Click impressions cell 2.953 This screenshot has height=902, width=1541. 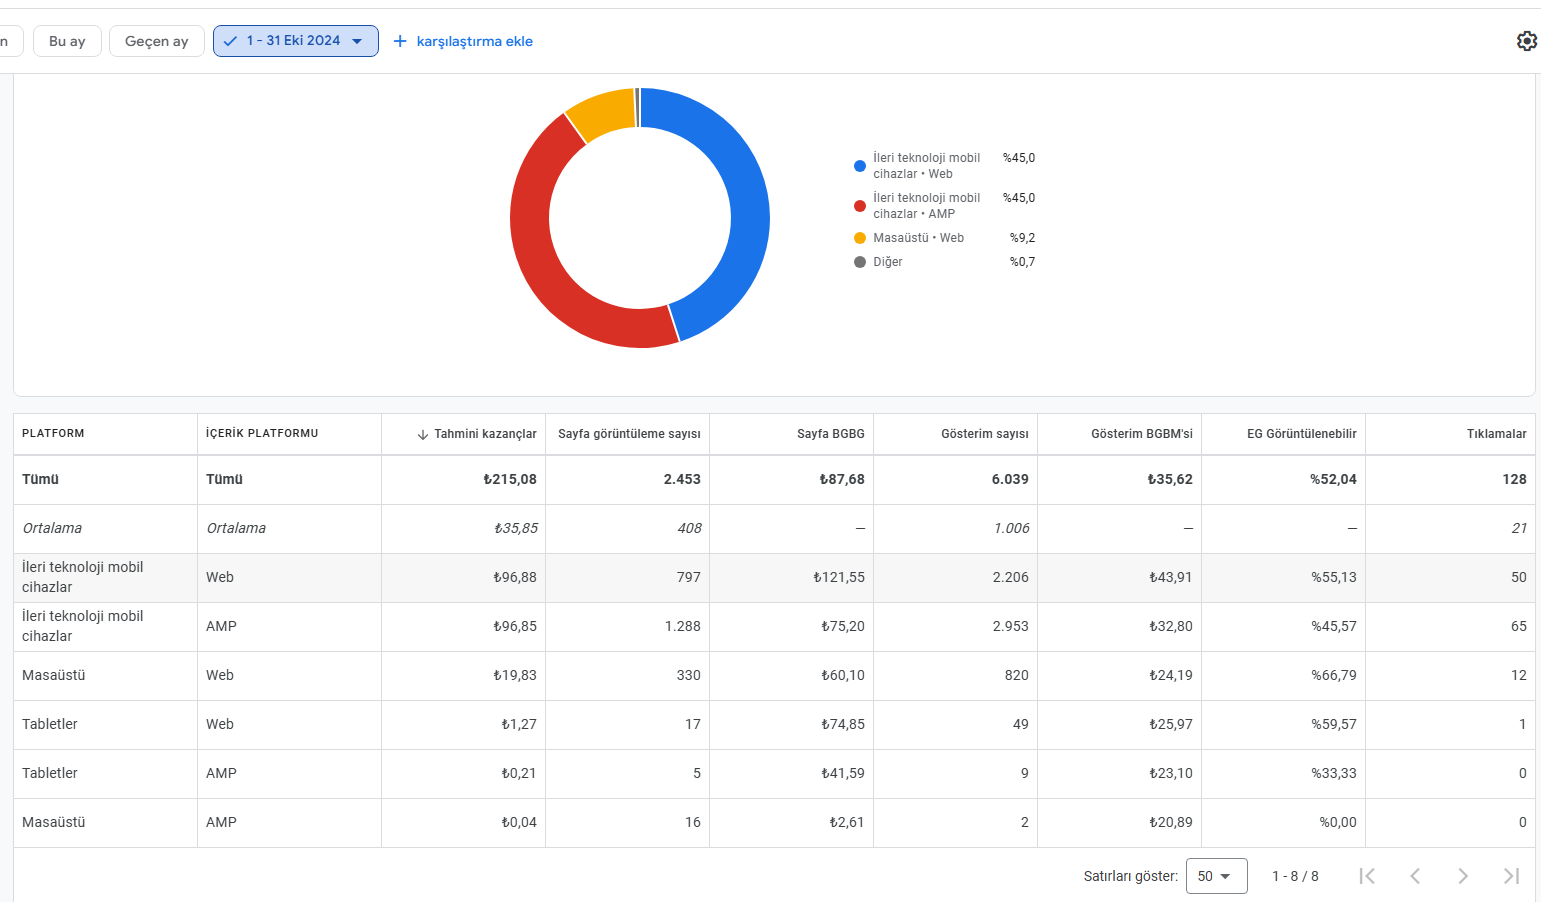tap(1011, 626)
